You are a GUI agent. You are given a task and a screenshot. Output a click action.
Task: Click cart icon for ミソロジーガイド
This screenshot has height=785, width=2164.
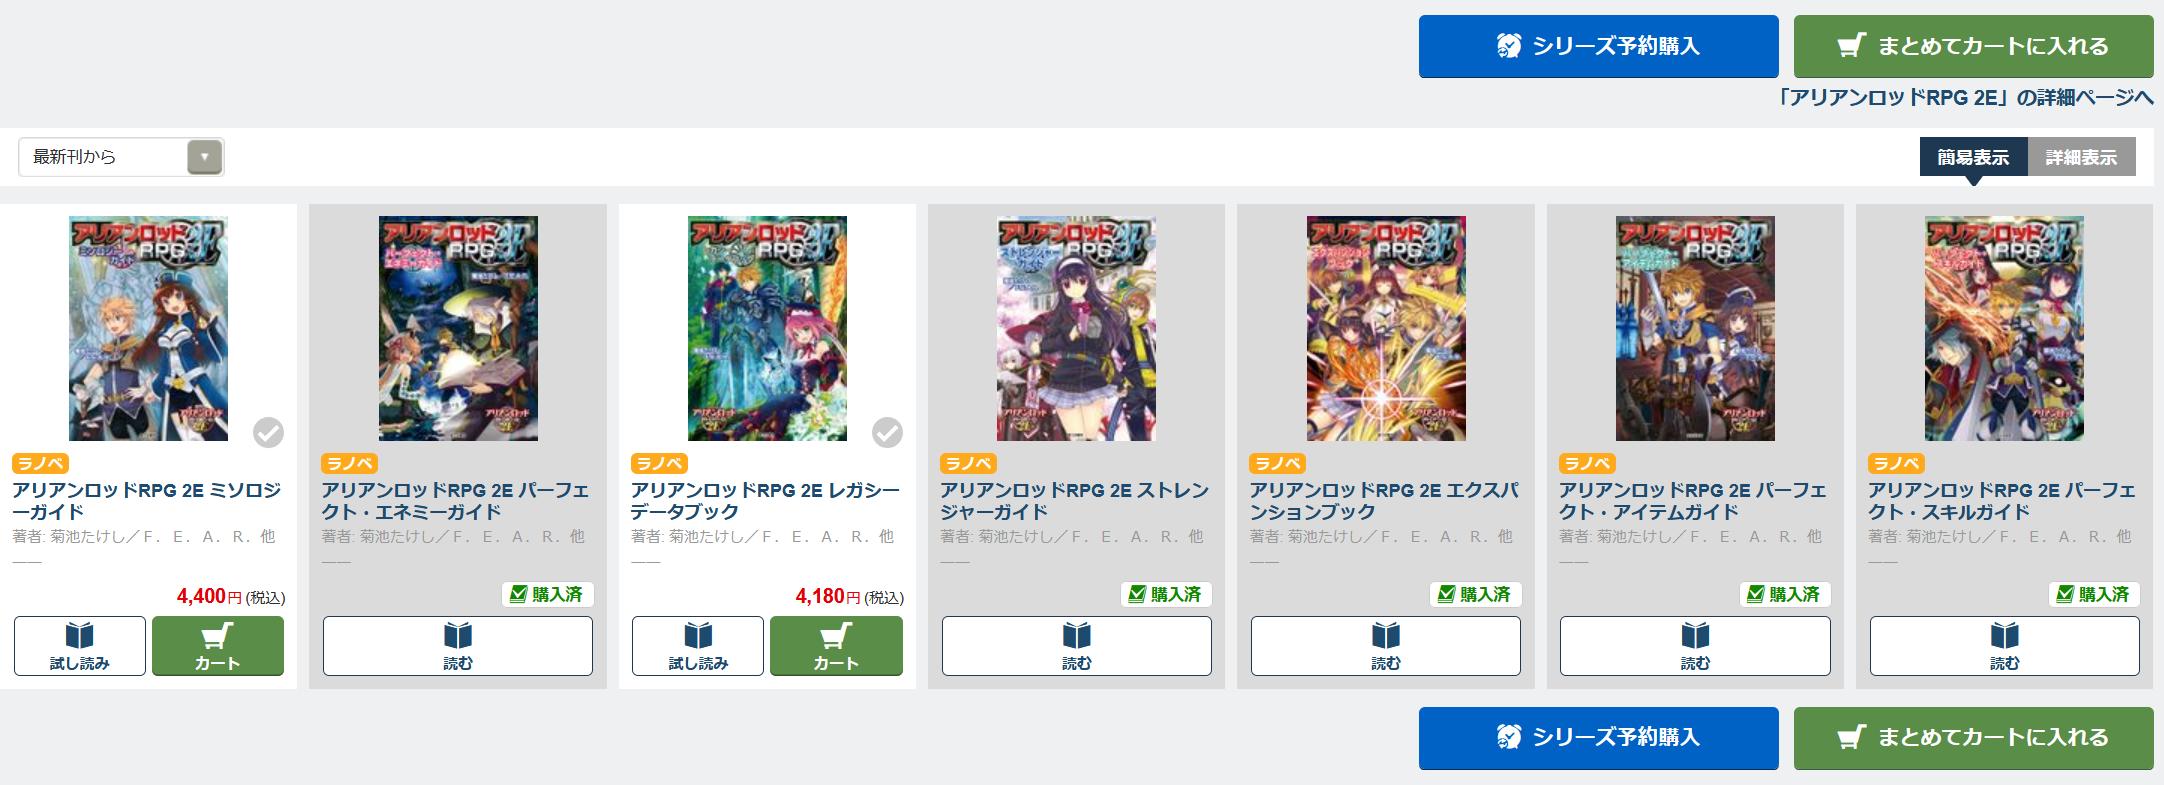pos(218,646)
